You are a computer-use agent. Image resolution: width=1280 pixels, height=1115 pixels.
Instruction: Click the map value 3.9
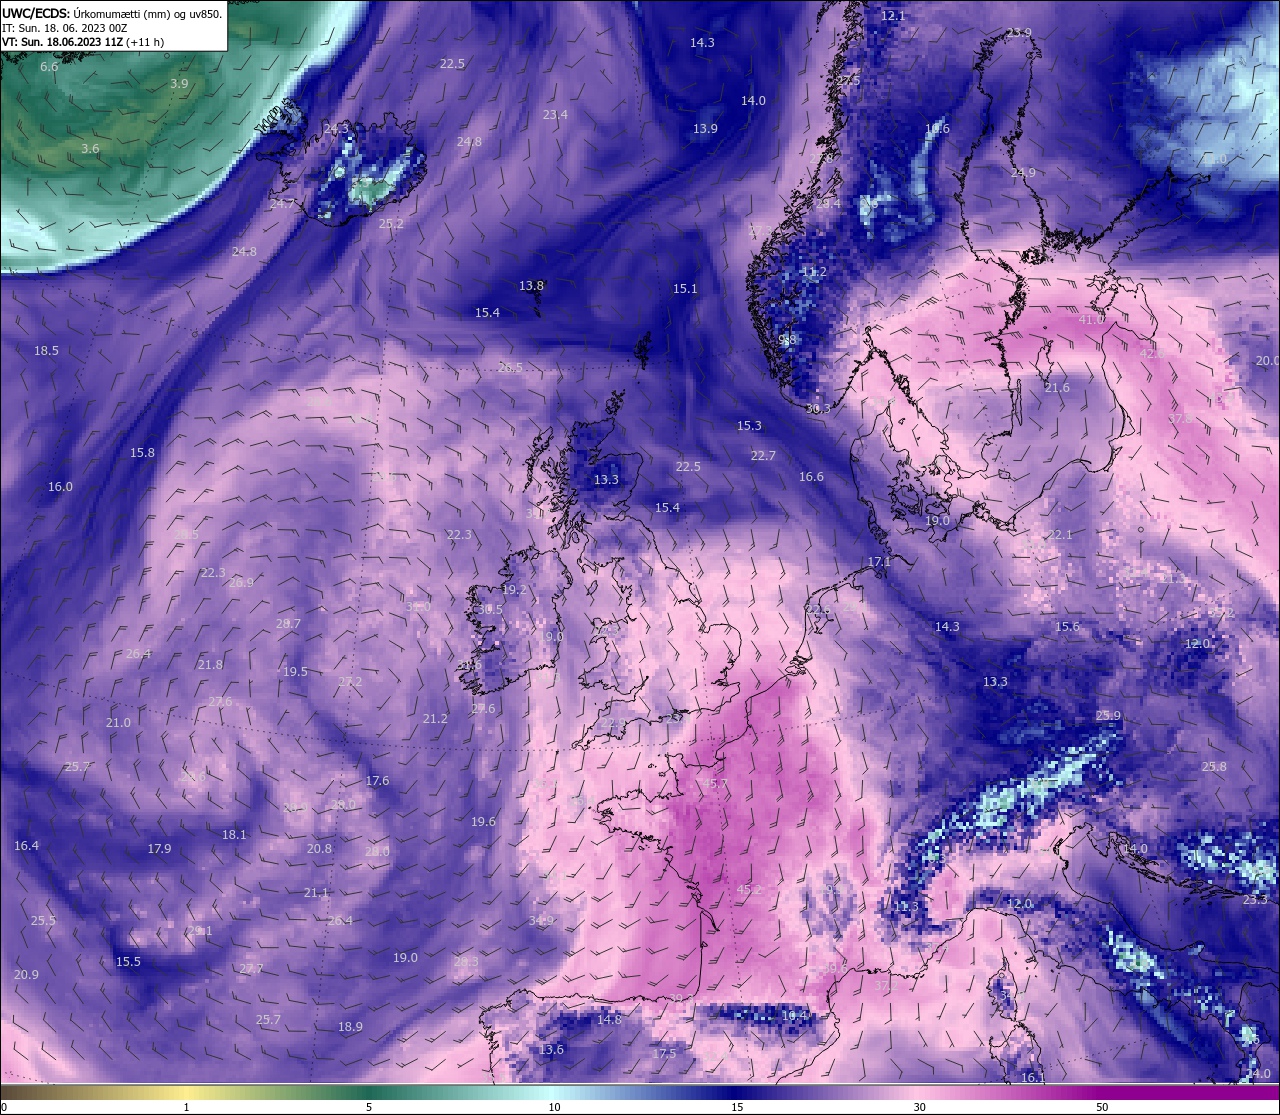179,84
